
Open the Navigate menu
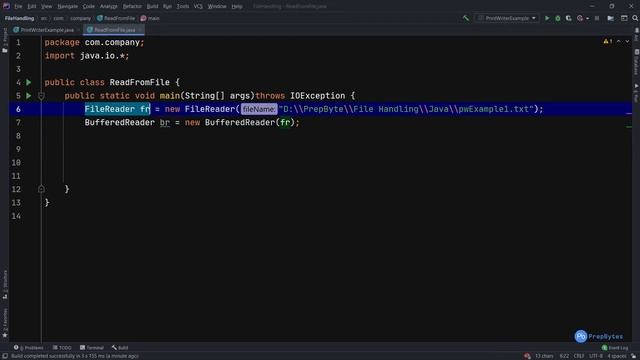click(x=67, y=6)
